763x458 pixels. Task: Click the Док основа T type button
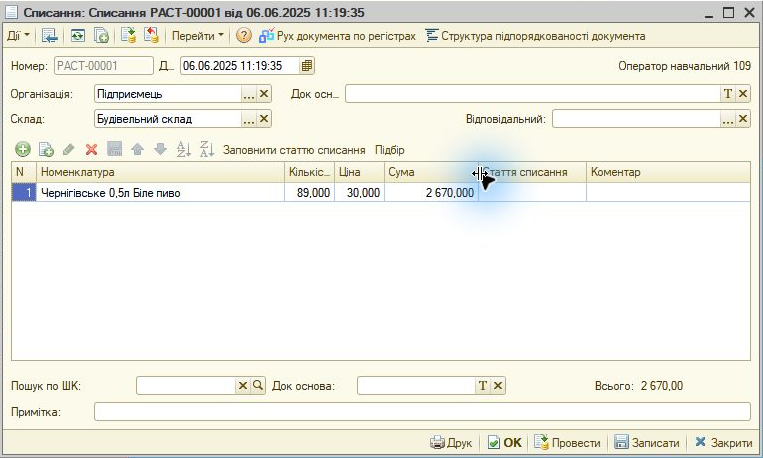pos(482,386)
